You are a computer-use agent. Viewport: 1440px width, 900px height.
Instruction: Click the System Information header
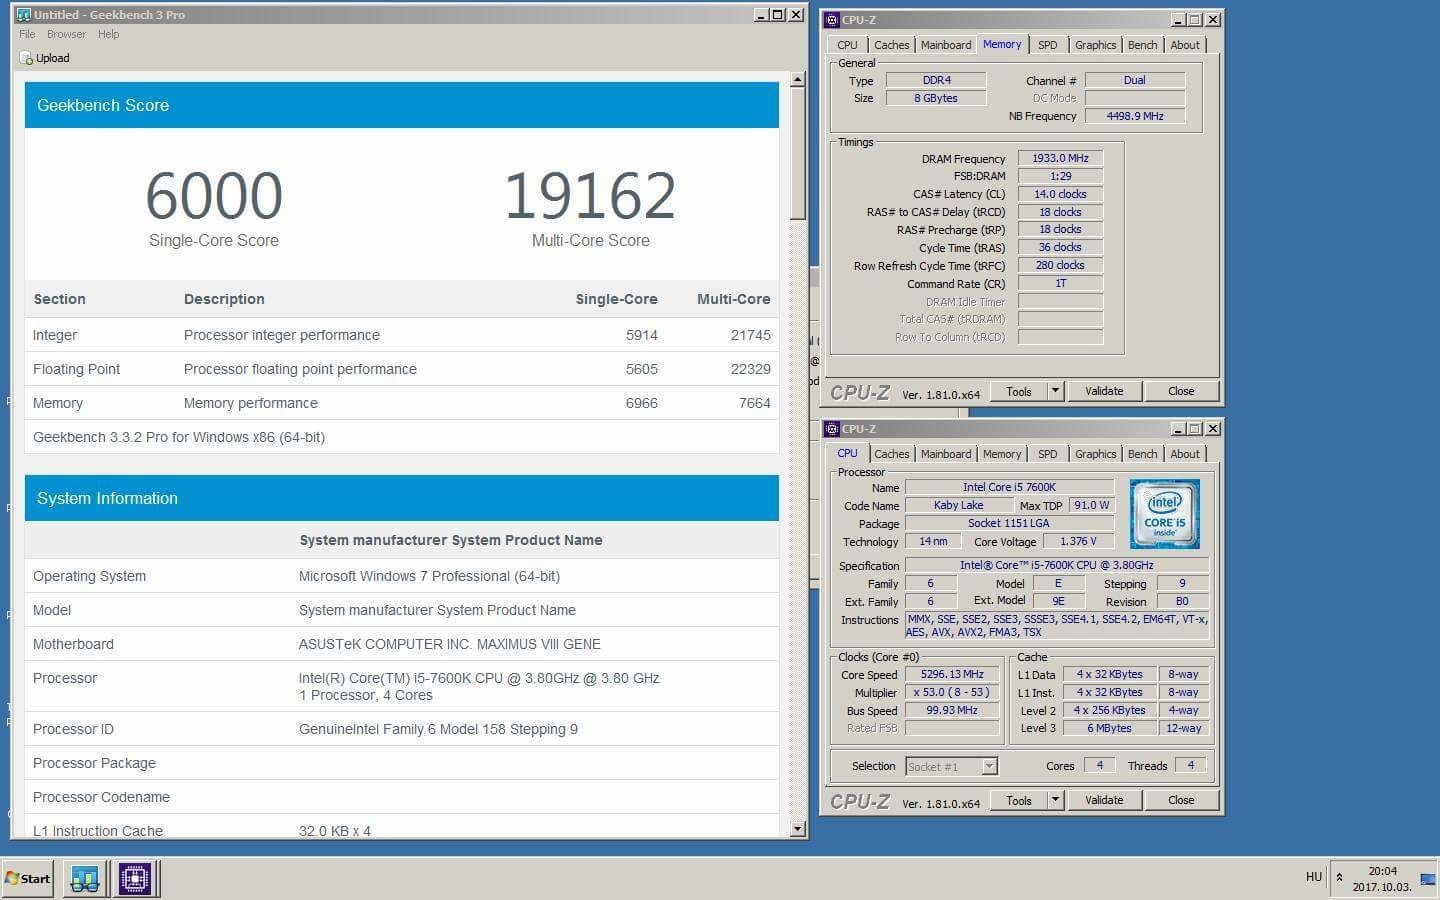coord(402,498)
